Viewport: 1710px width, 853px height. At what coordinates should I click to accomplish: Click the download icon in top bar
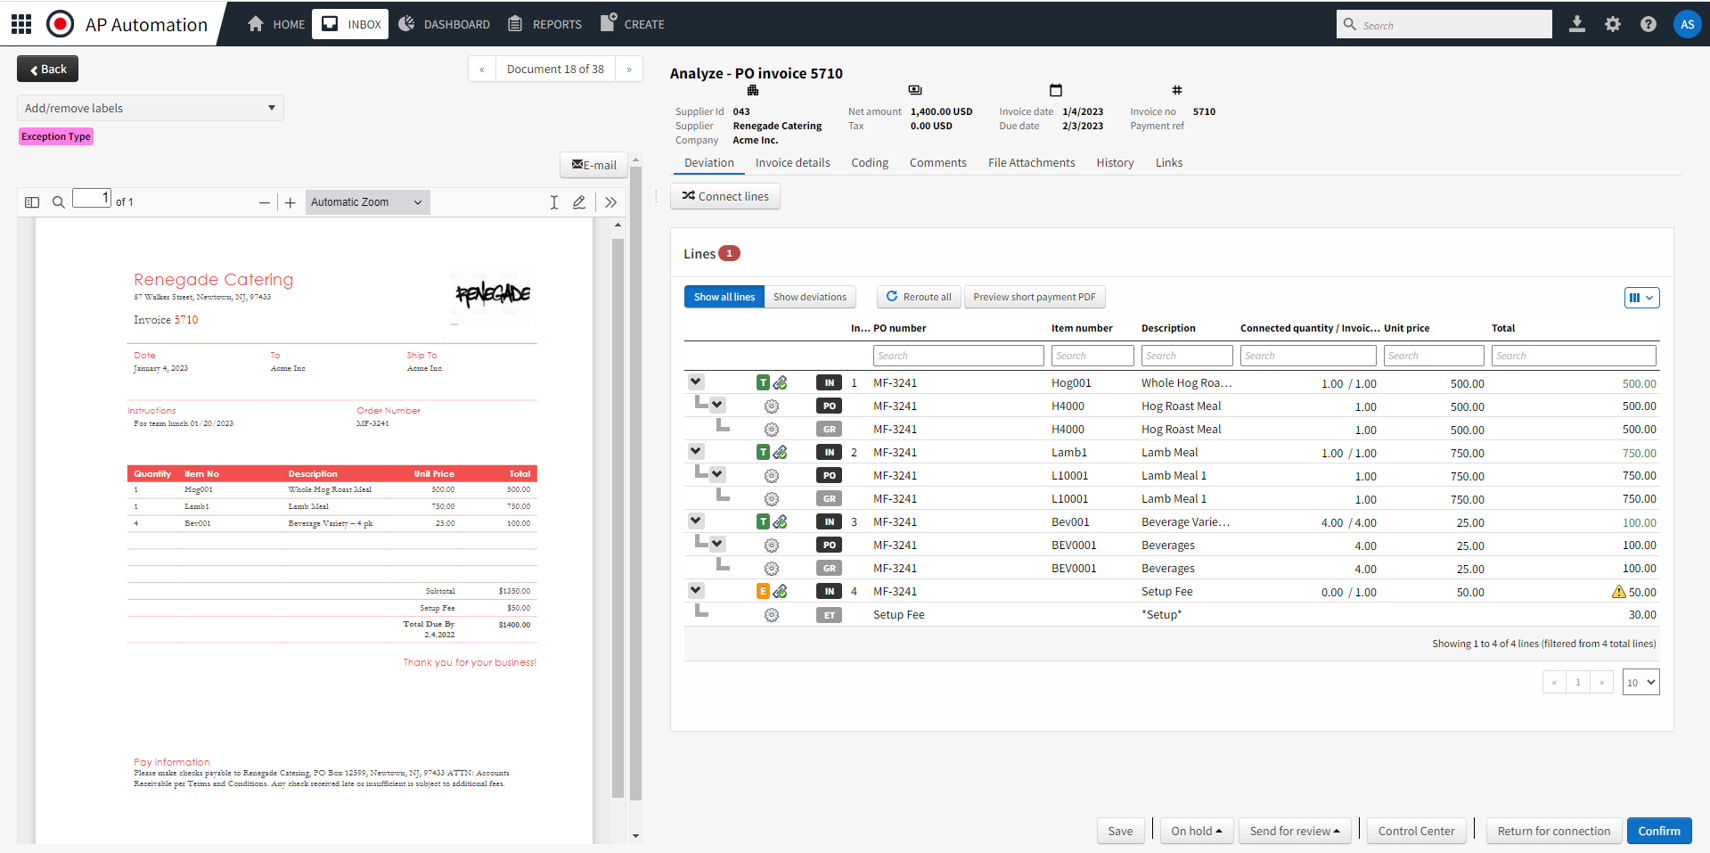coord(1577,24)
